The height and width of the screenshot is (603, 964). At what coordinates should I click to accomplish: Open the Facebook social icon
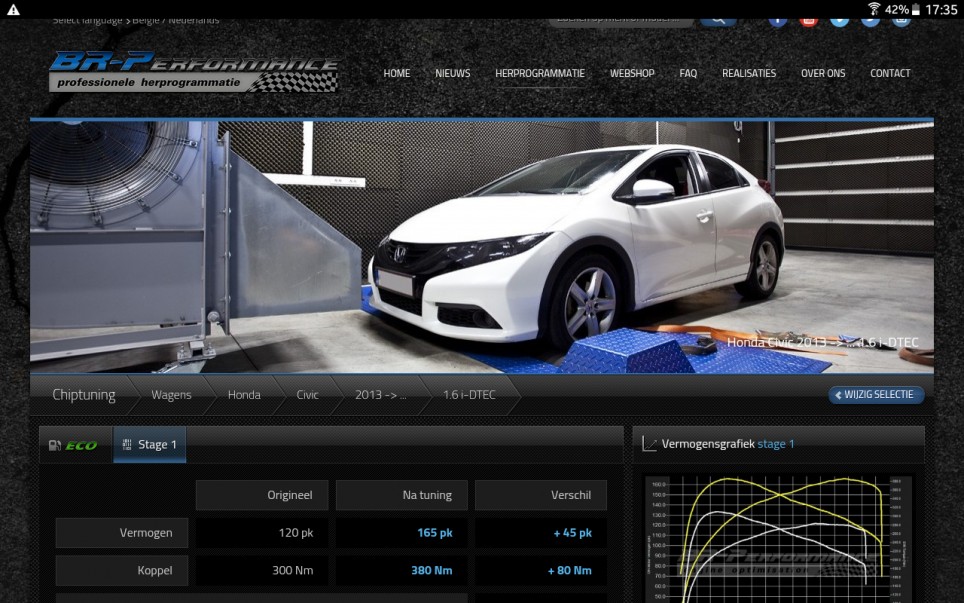click(778, 22)
